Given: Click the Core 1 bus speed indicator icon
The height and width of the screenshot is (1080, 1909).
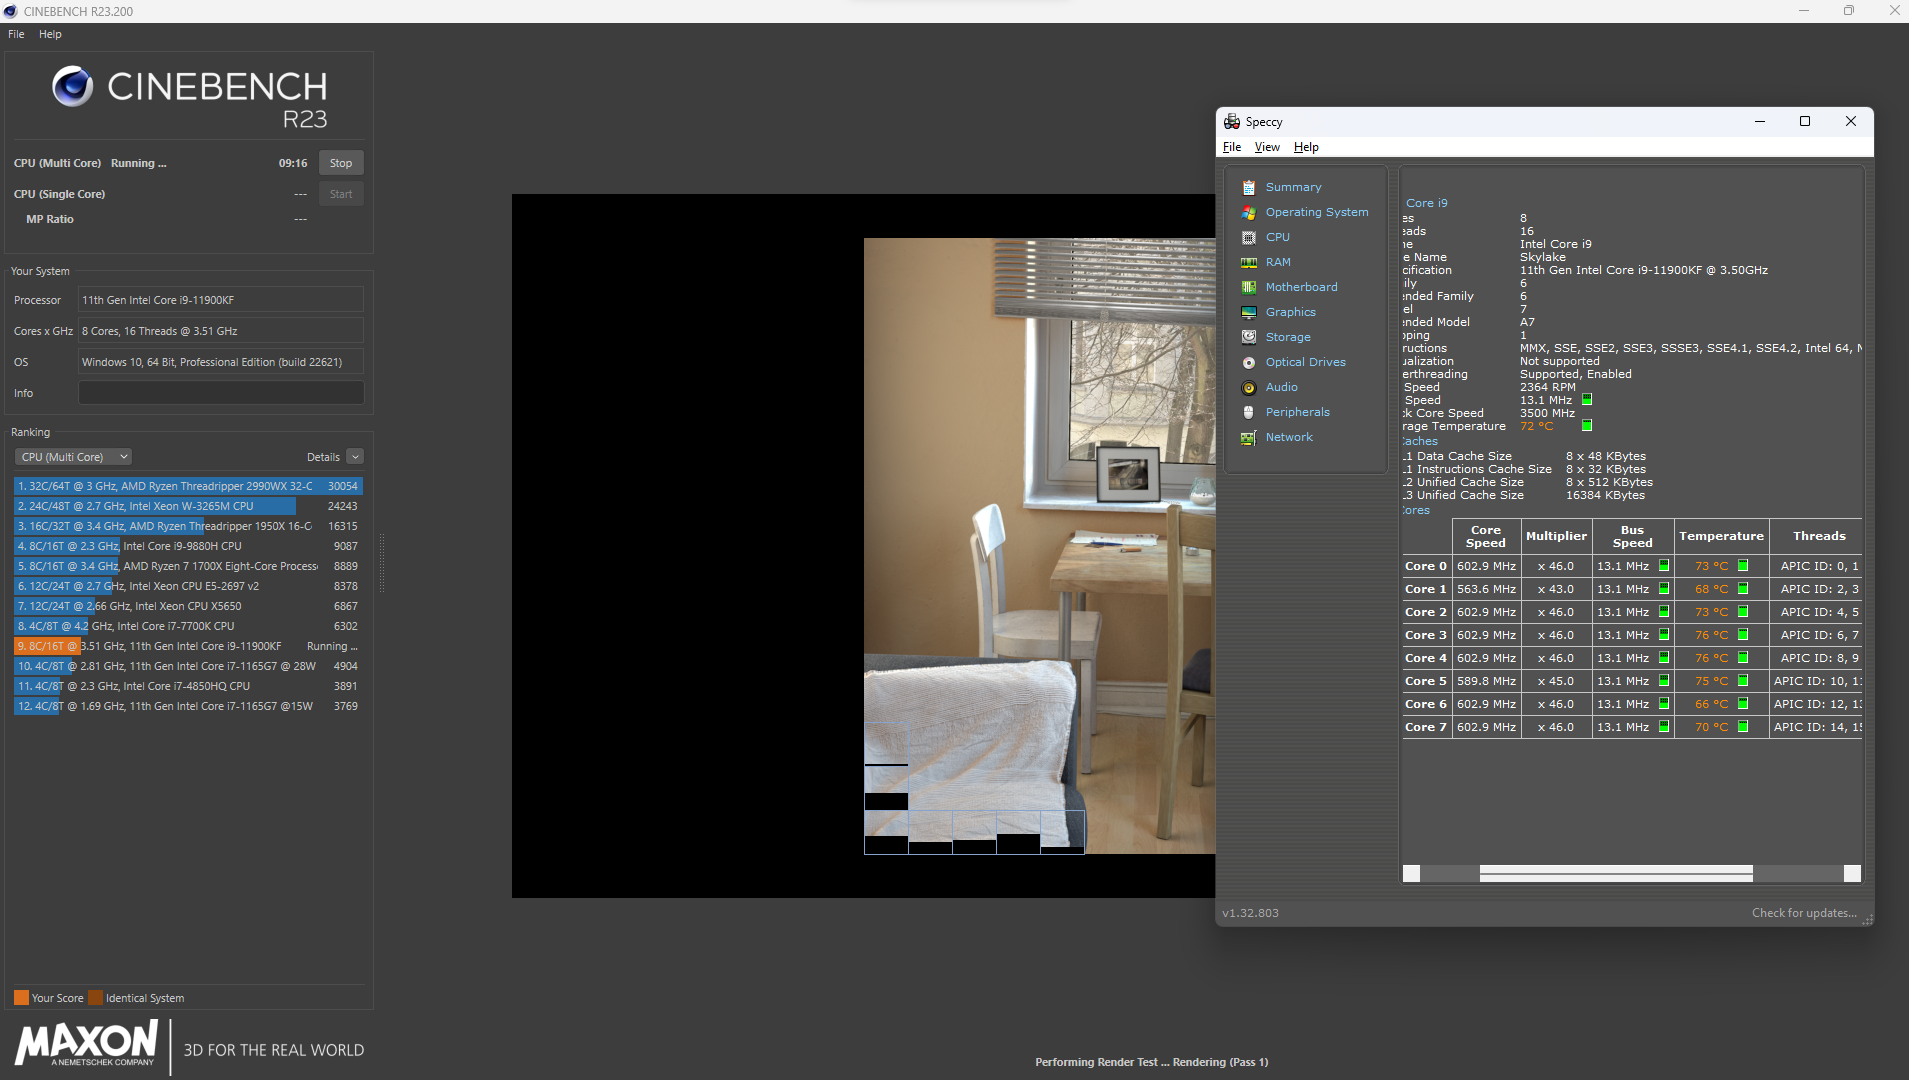Looking at the screenshot, I should tap(1664, 589).
